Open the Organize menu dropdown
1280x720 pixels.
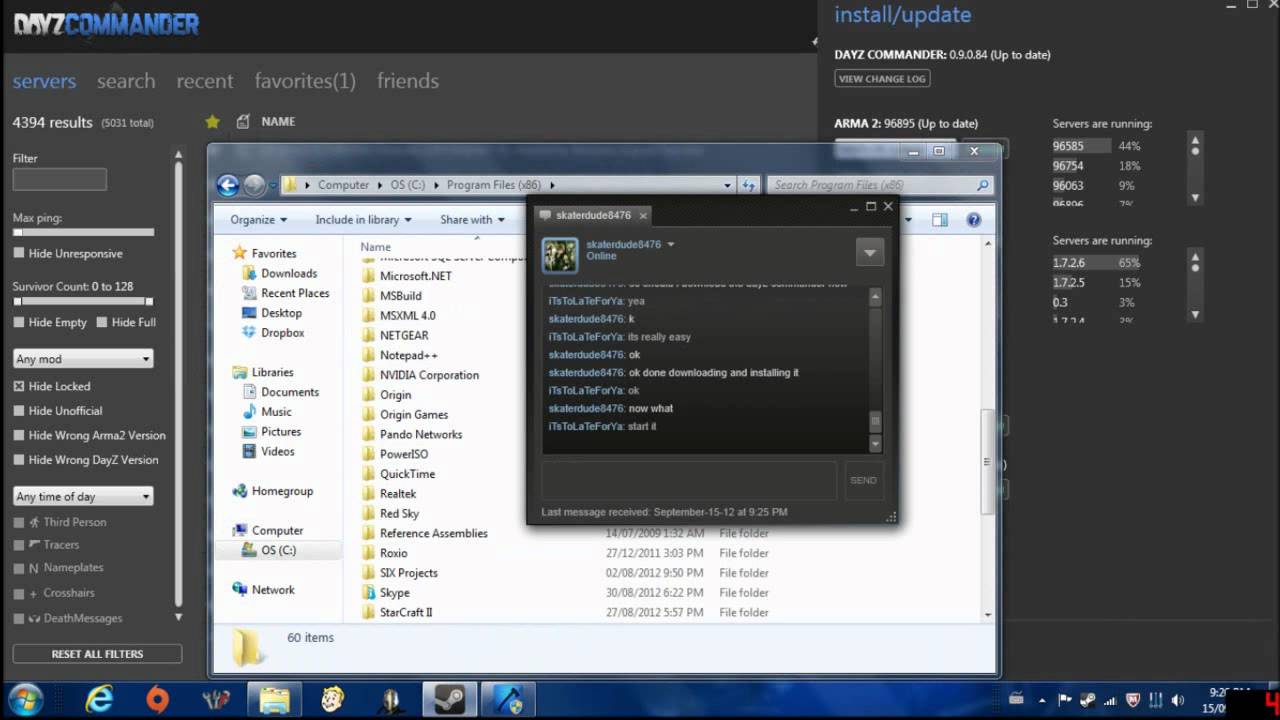(258, 220)
